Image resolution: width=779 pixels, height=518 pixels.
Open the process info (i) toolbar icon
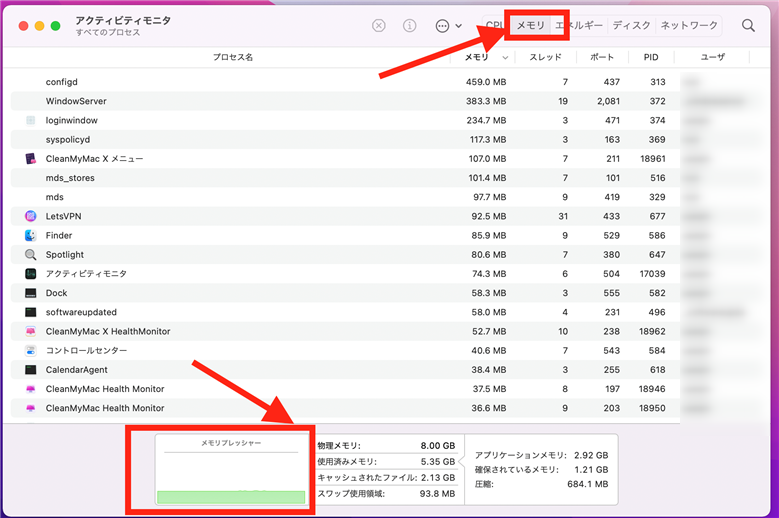point(409,25)
